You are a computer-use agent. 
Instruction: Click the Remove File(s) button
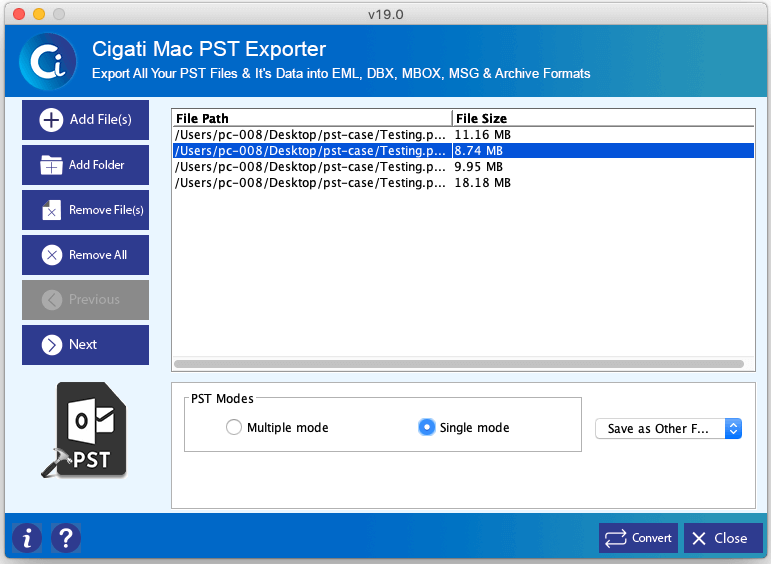85,210
